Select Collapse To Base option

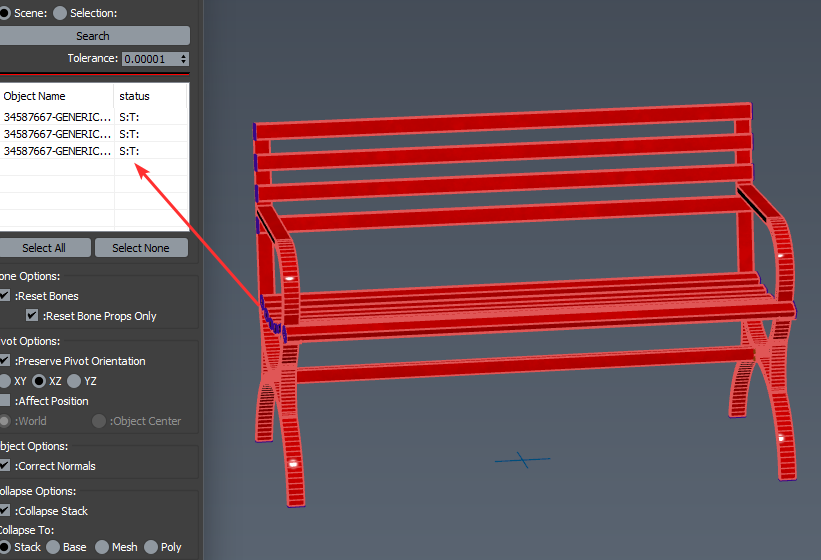[53, 547]
